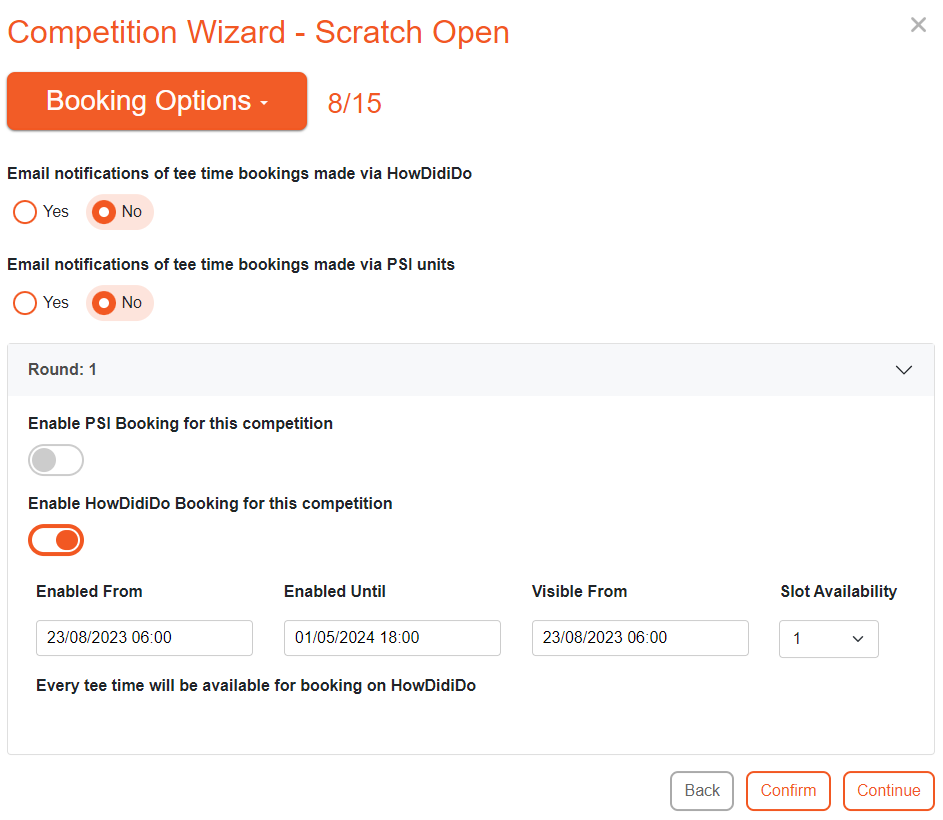This screenshot has height=820, width=943.
Task: Dismiss the Competition Wizard dialog
Action: point(918,24)
